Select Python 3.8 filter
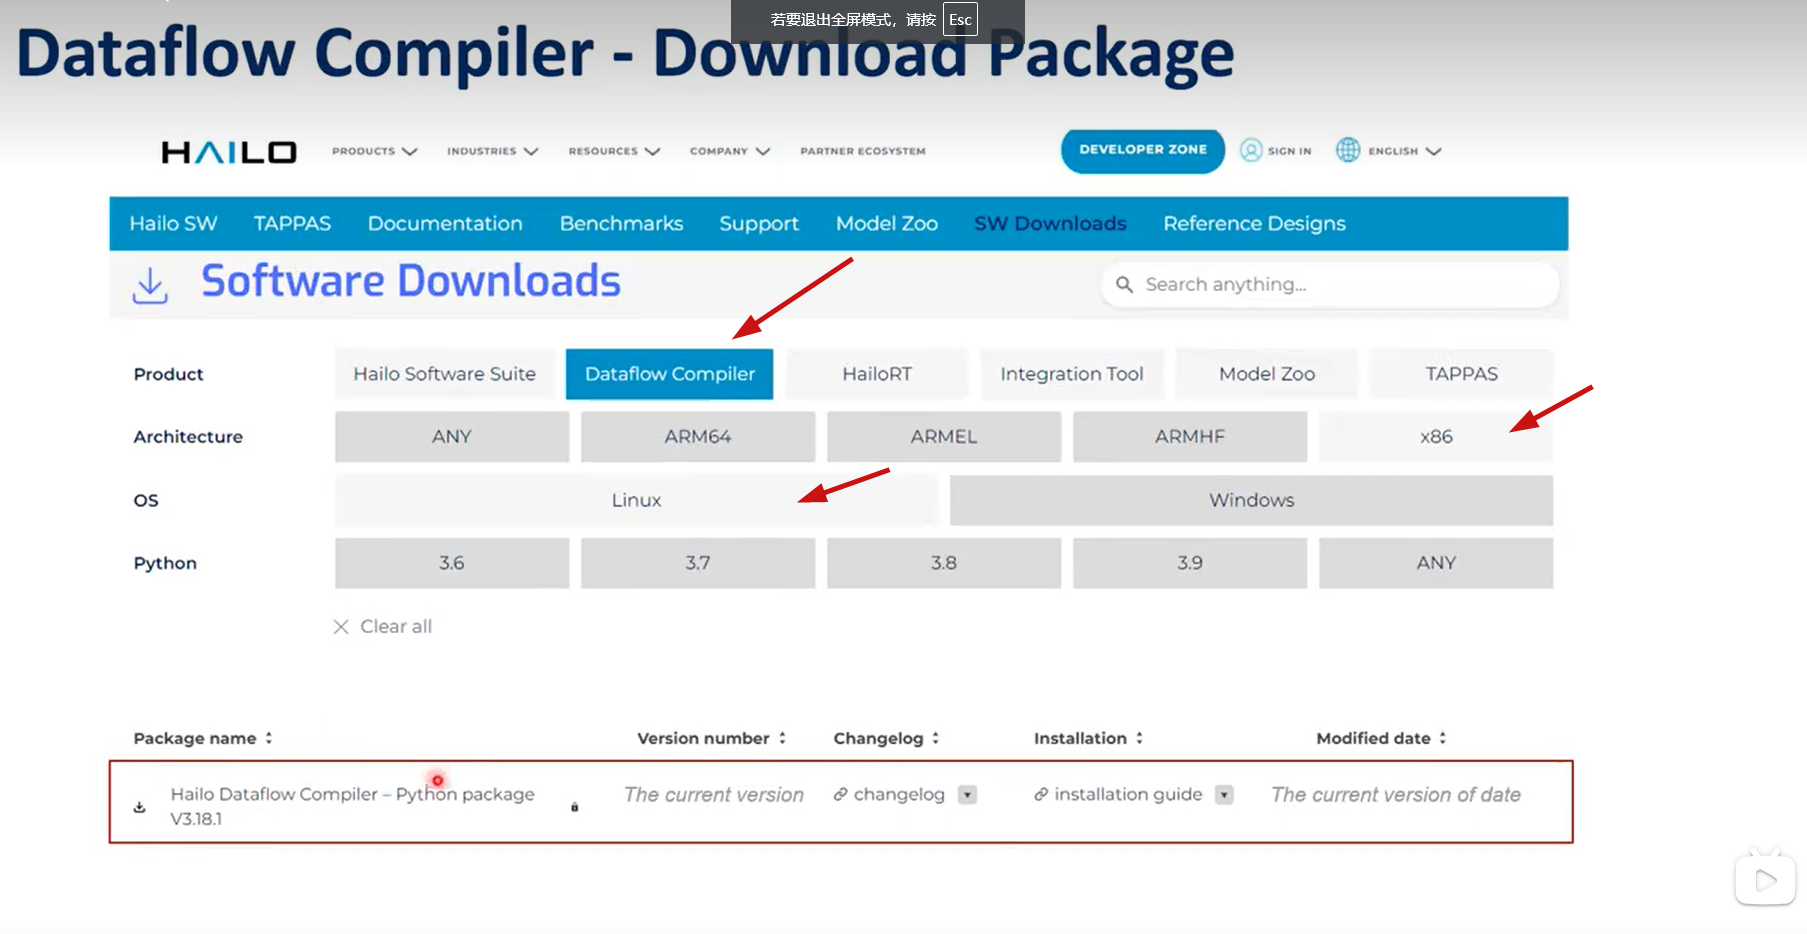 pos(944,563)
